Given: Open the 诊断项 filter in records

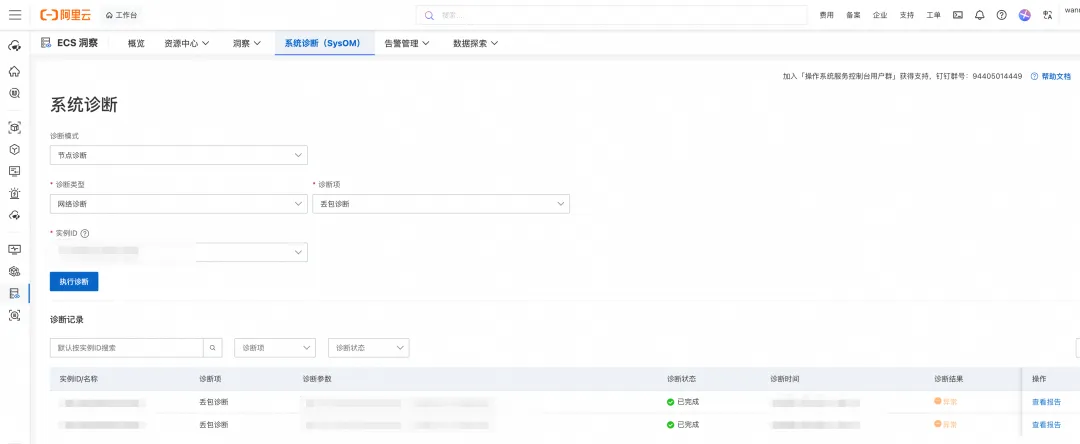Looking at the screenshot, I should click(x=275, y=348).
